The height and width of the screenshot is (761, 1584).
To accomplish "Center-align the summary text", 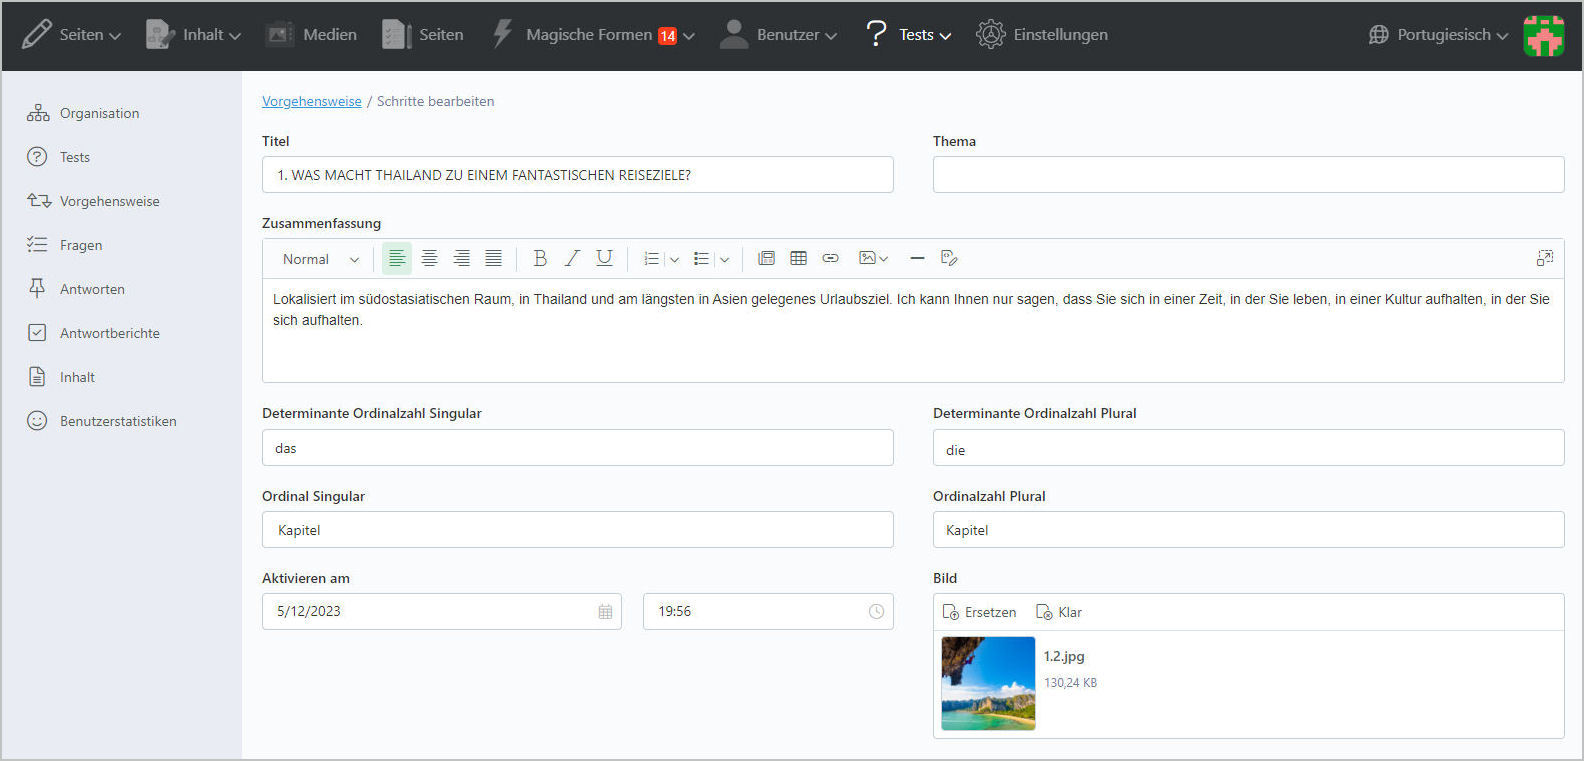I will pyautogui.click(x=429, y=258).
